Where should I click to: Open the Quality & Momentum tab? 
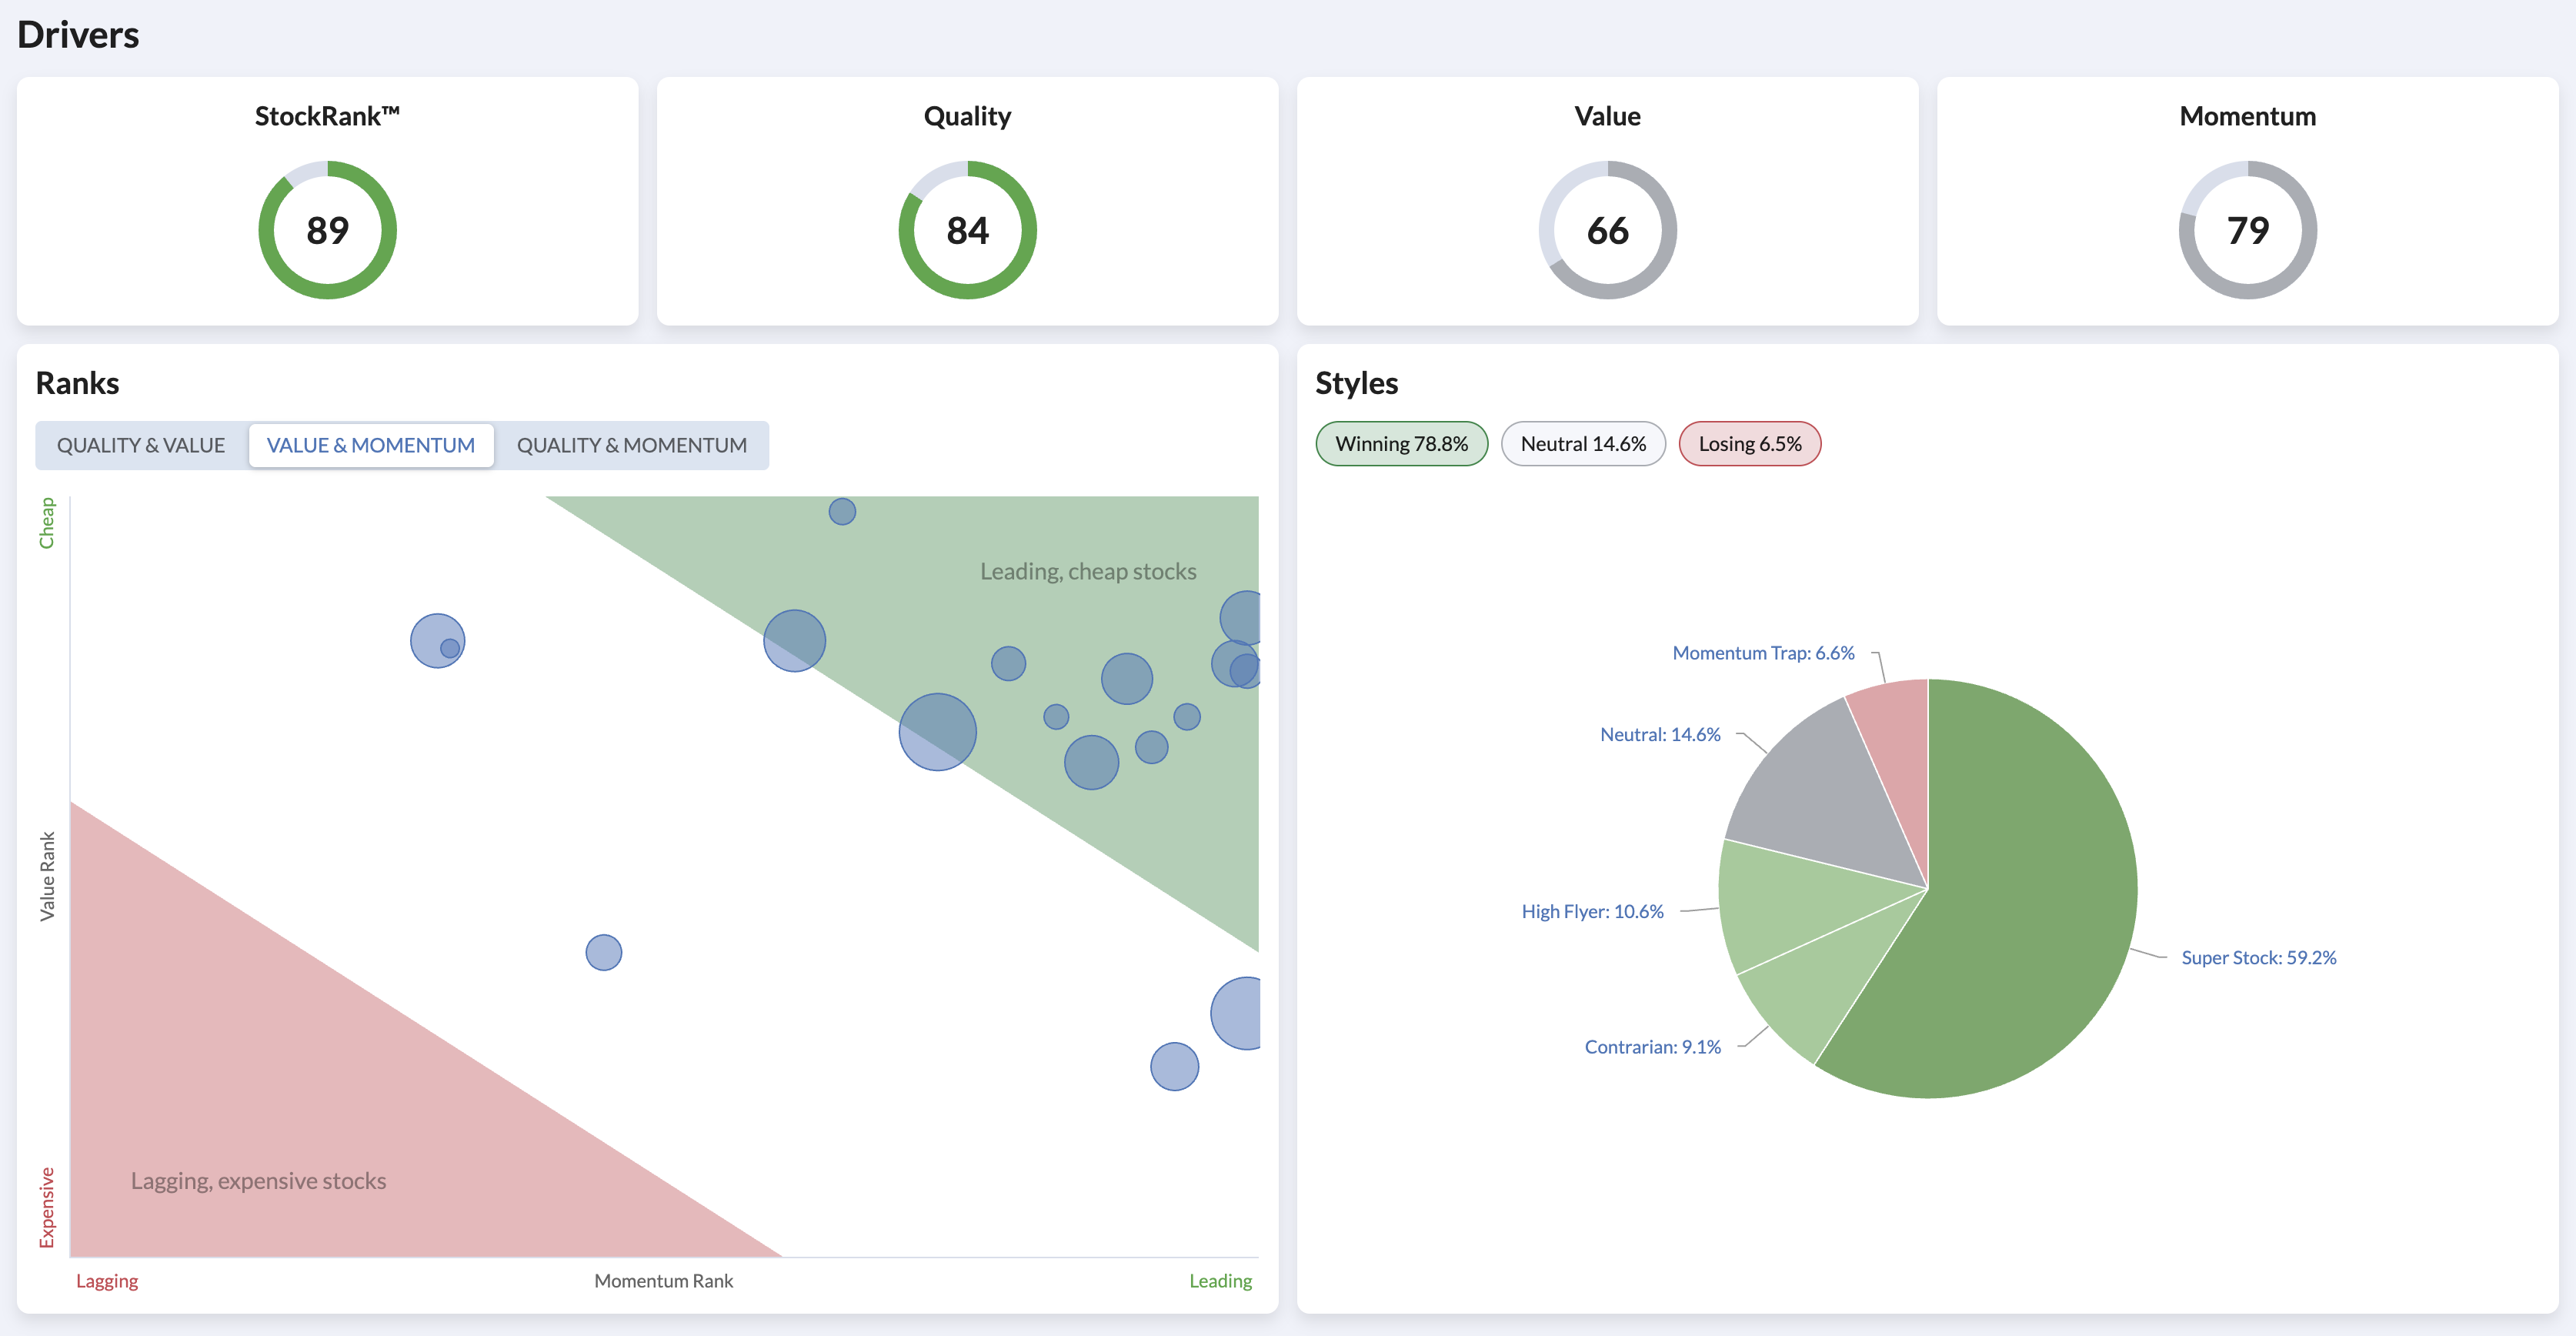point(631,445)
